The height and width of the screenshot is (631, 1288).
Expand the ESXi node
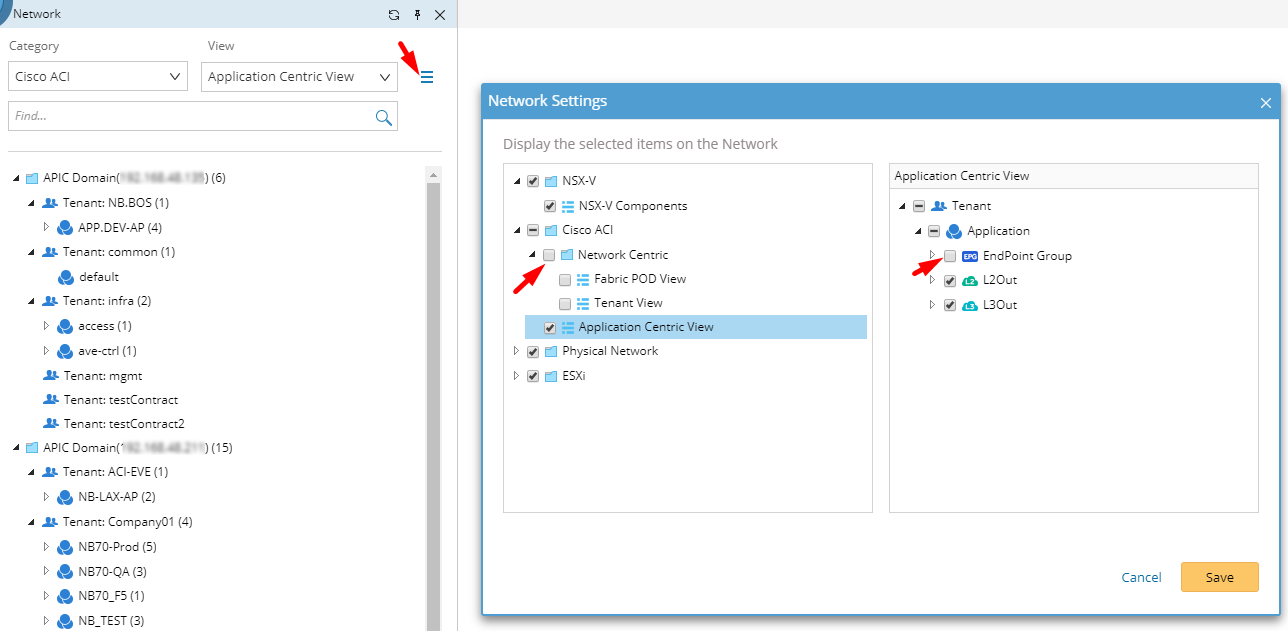coord(517,376)
